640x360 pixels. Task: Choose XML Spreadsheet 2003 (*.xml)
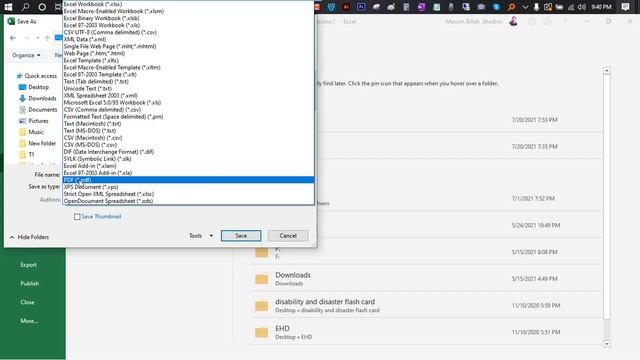coord(188,95)
